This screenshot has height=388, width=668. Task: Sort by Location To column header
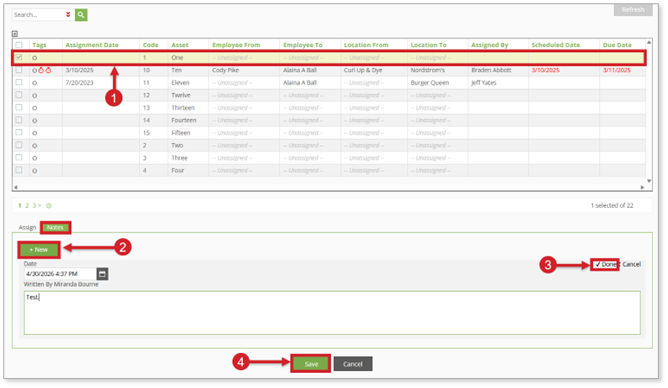(x=429, y=45)
